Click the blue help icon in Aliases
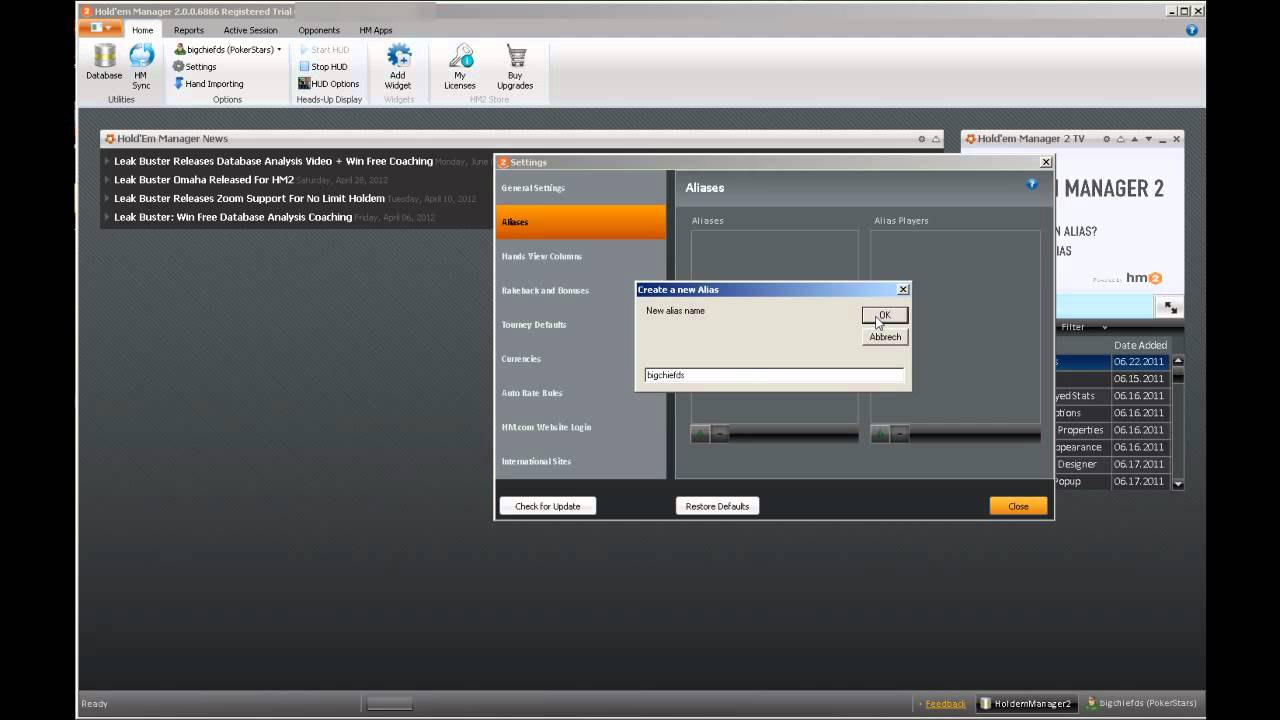1280x720 pixels. 1032,184
